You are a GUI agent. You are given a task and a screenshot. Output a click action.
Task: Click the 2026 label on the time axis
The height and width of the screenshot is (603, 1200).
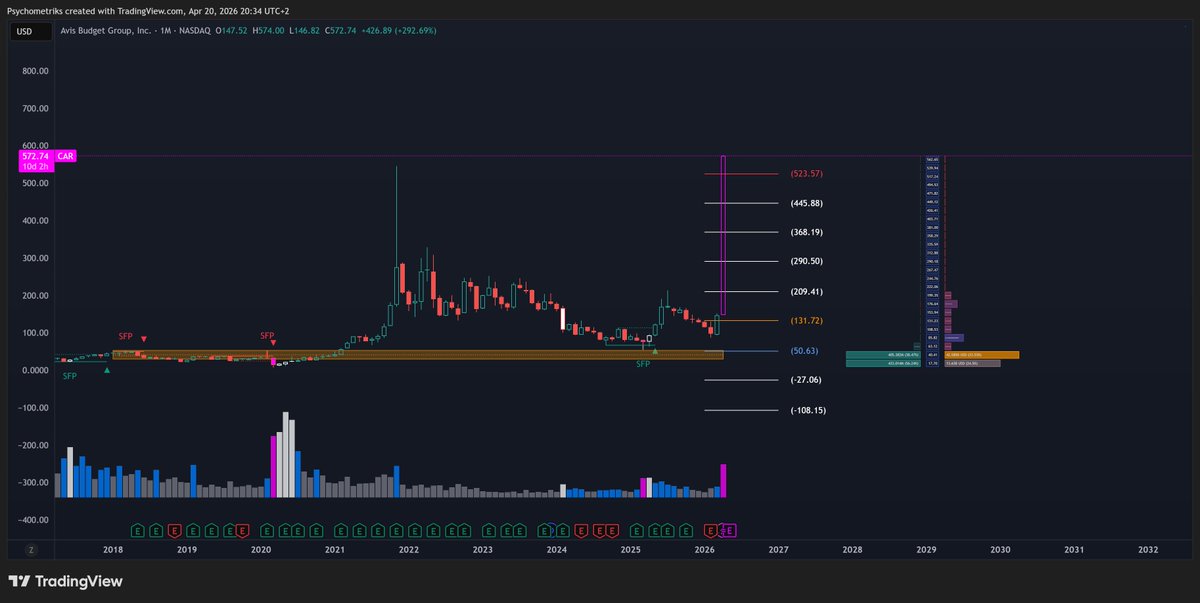[704, 550]
